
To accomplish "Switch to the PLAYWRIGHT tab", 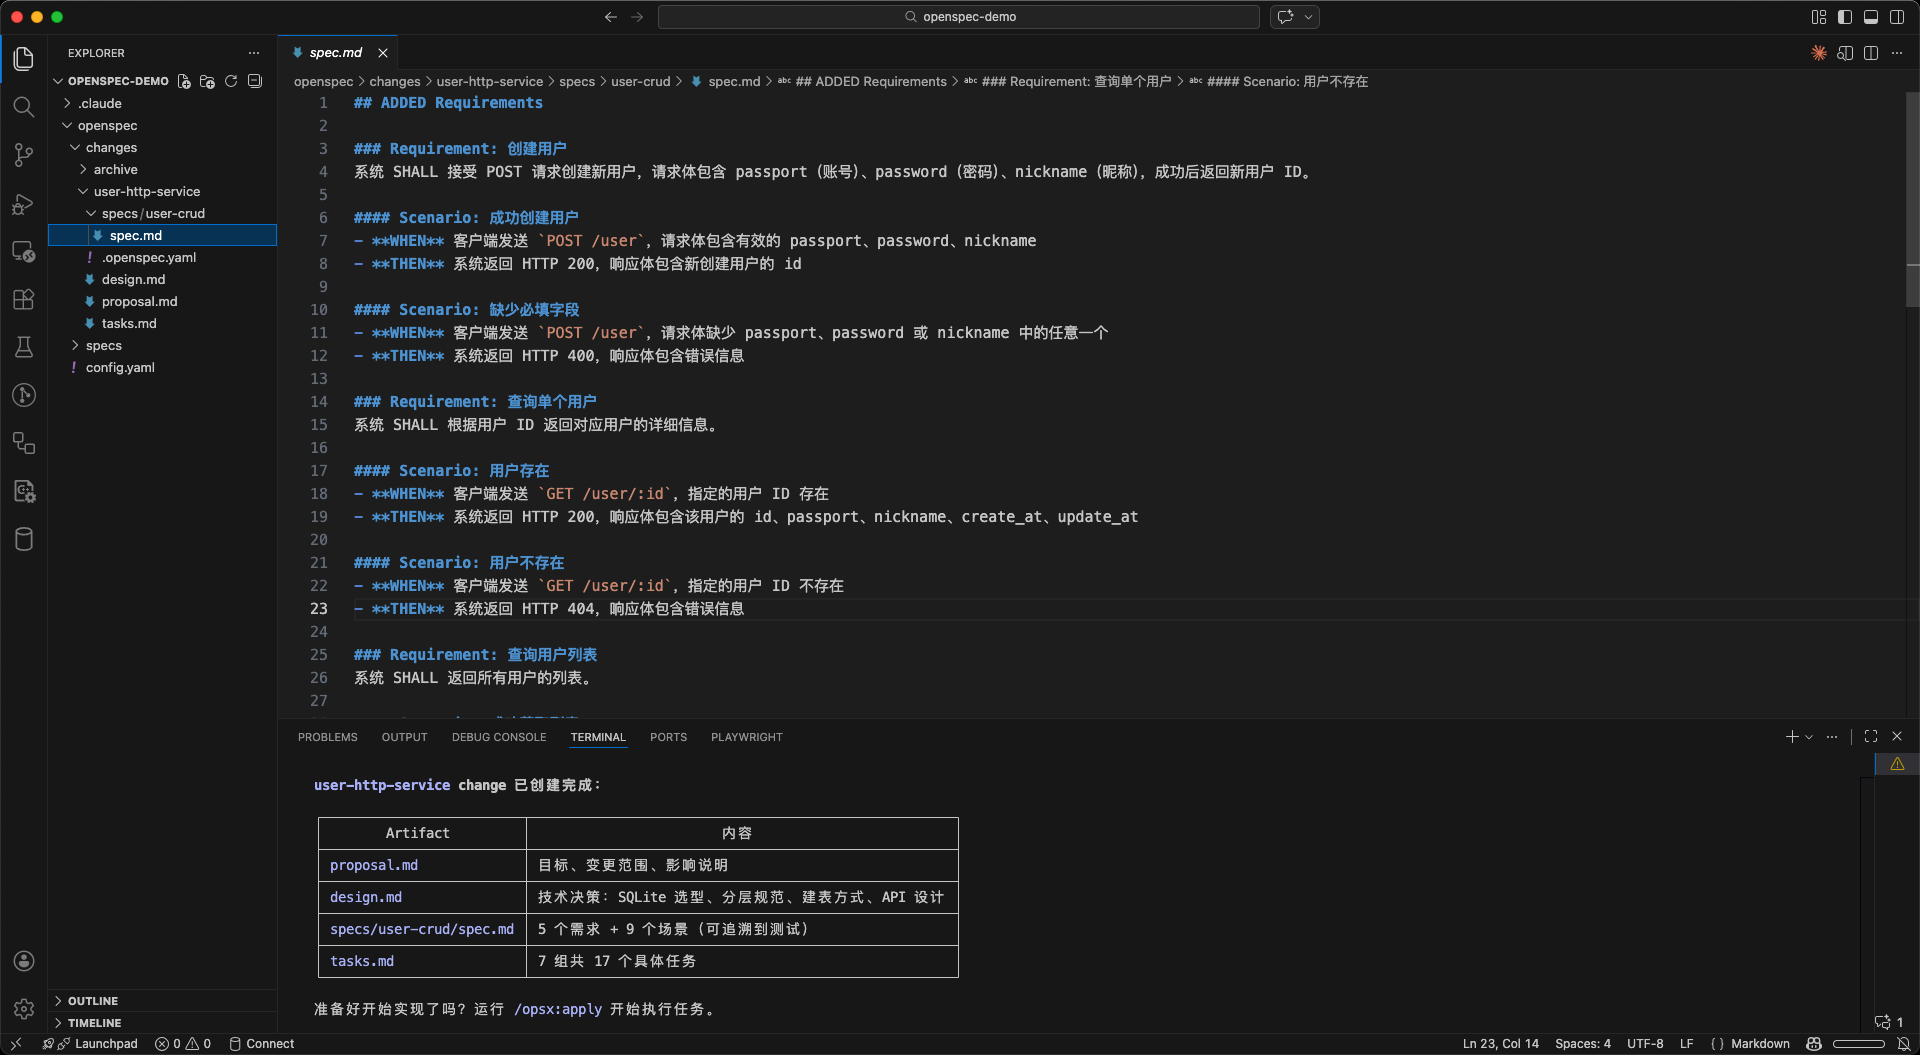I will (x=746, y=737).
